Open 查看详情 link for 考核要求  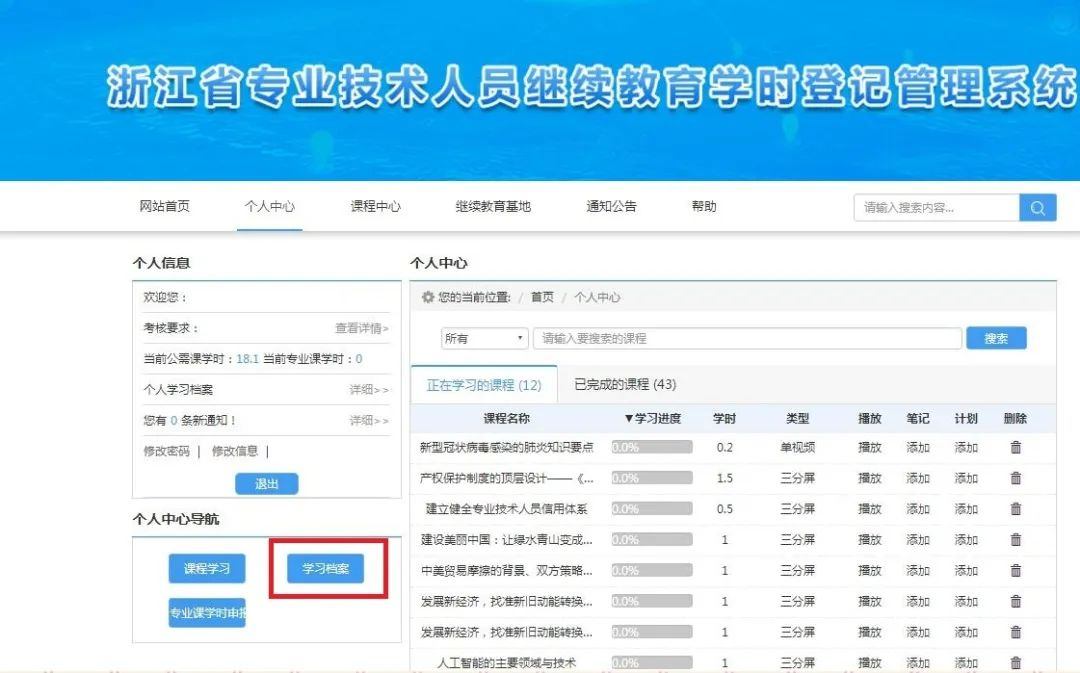click(x=361, y=328)
